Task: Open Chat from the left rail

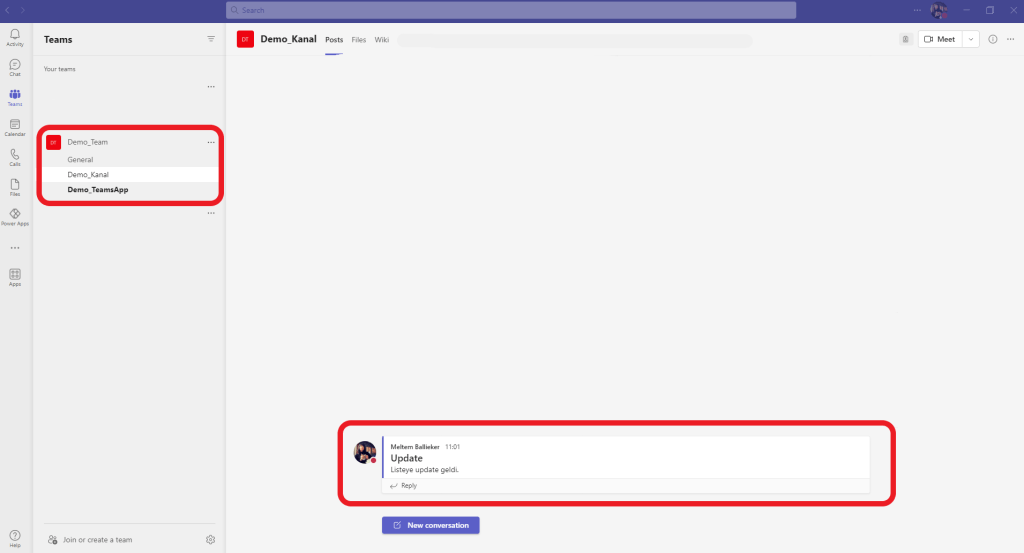Action: [15, 67]
